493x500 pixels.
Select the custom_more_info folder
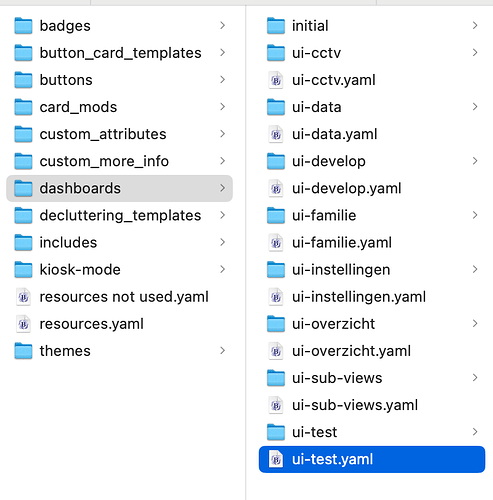point(119,161)
